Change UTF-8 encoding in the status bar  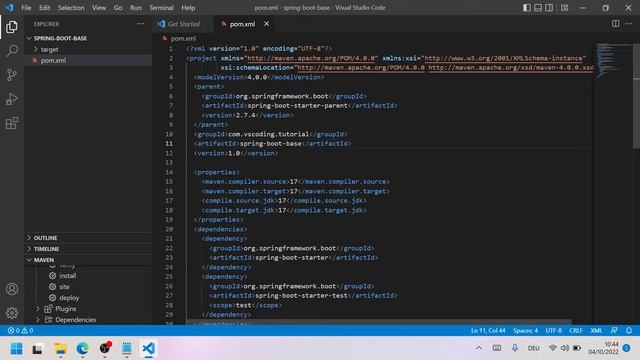pos(553,331)
